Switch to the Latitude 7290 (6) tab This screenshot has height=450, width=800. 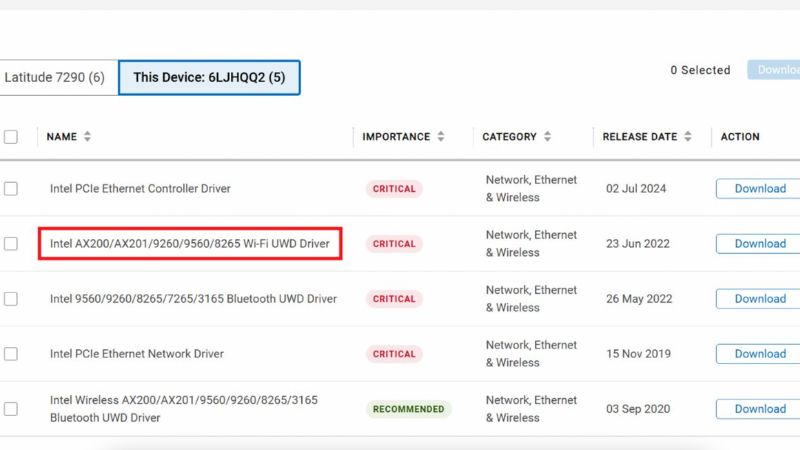point(57,78)
